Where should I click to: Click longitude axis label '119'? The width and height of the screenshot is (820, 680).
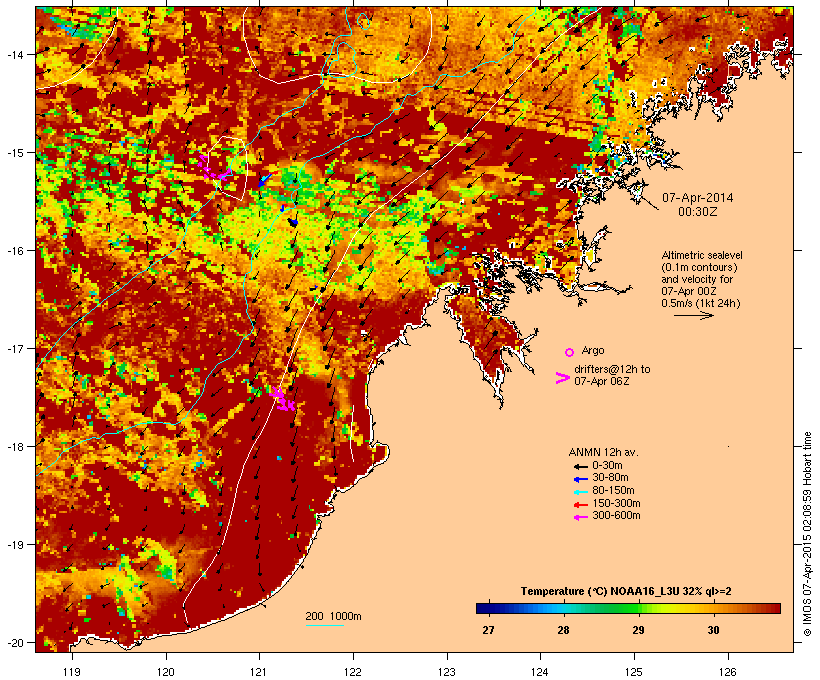coord(72,672)
